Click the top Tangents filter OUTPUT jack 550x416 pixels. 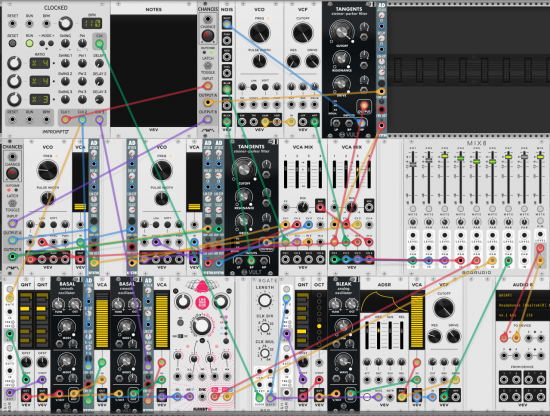click(364, 105)
